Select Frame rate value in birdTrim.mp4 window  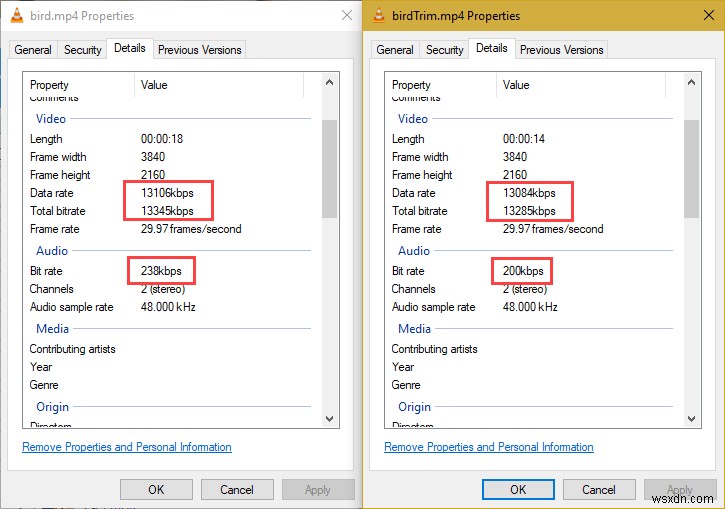point(553,229)
